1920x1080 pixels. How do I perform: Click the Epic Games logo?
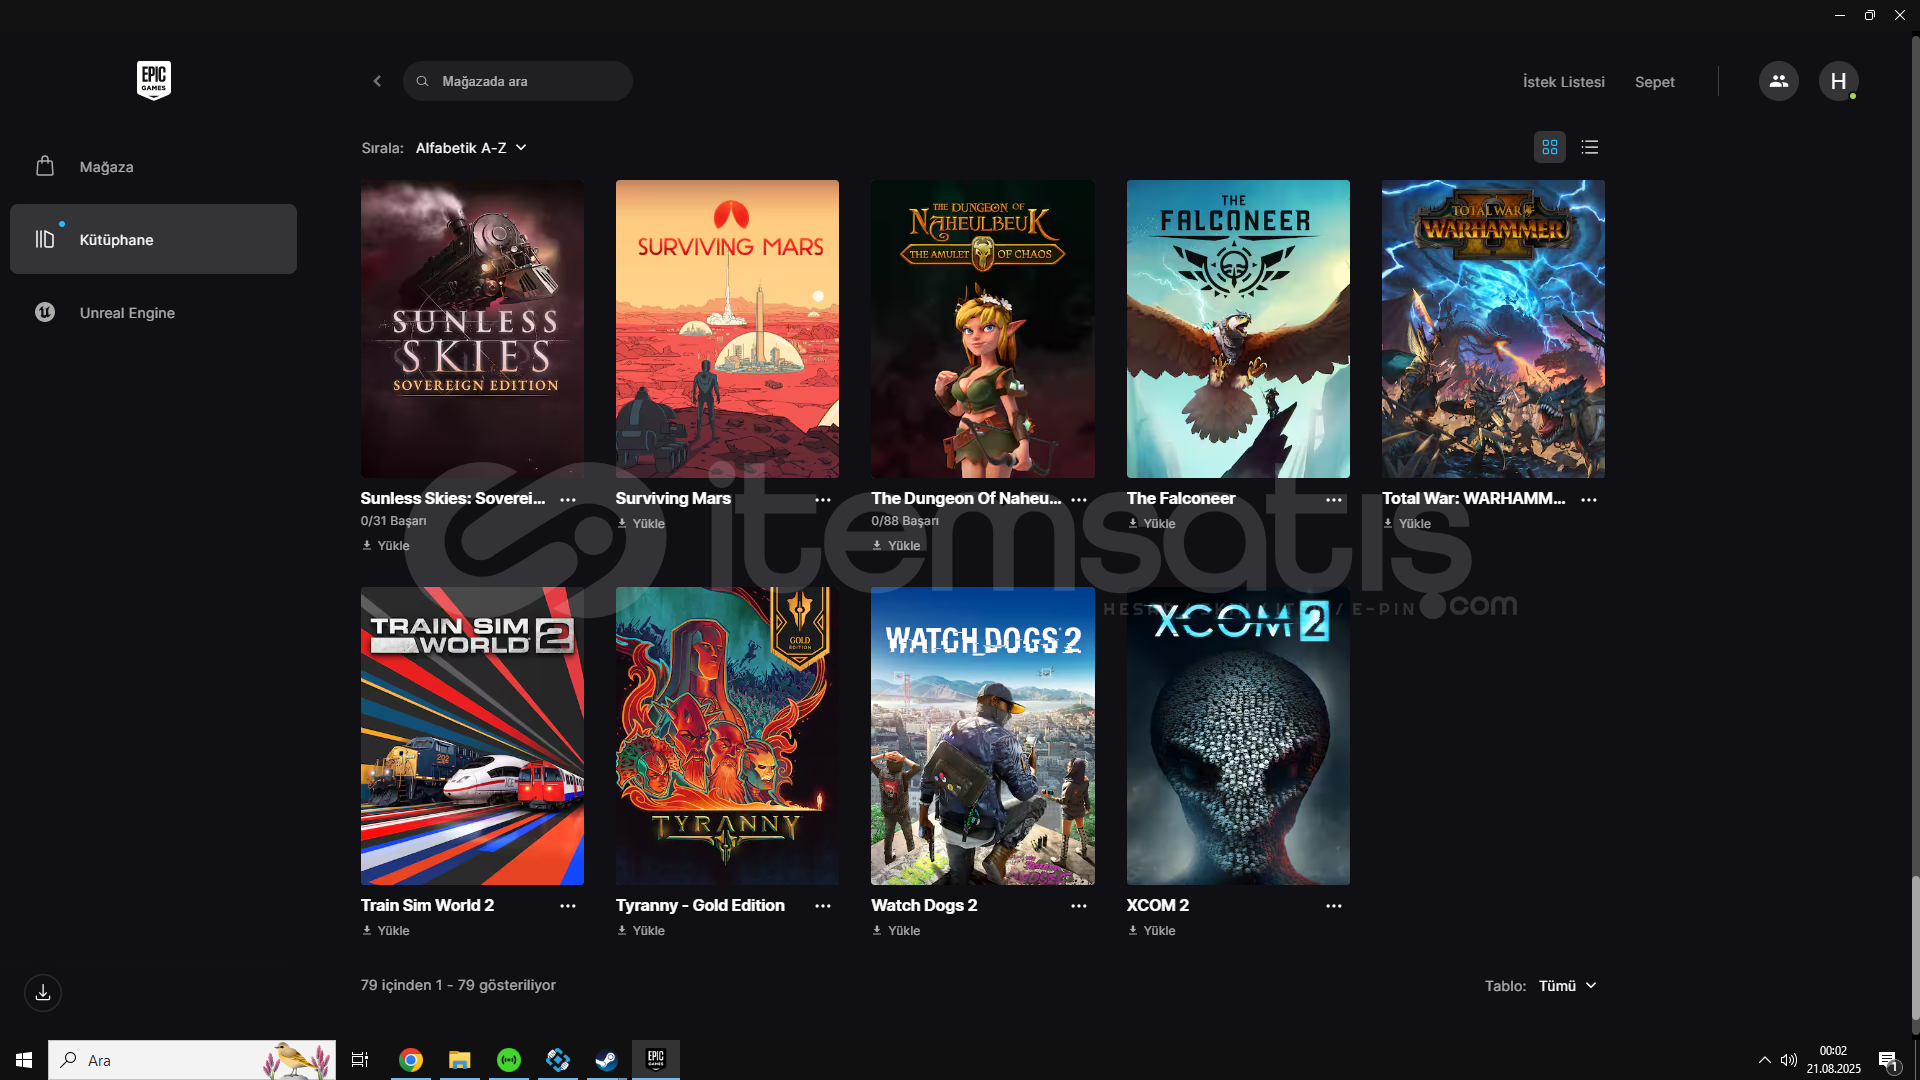[x=154, y=80]
